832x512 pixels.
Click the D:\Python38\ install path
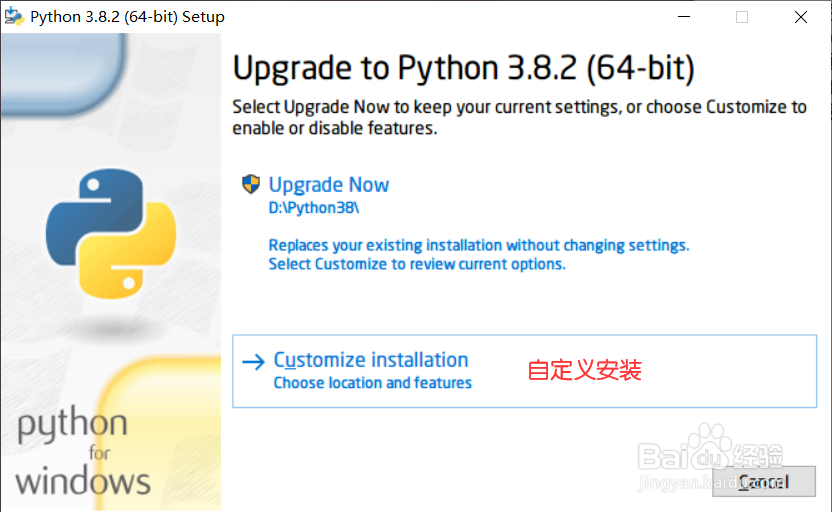(313, 209)
